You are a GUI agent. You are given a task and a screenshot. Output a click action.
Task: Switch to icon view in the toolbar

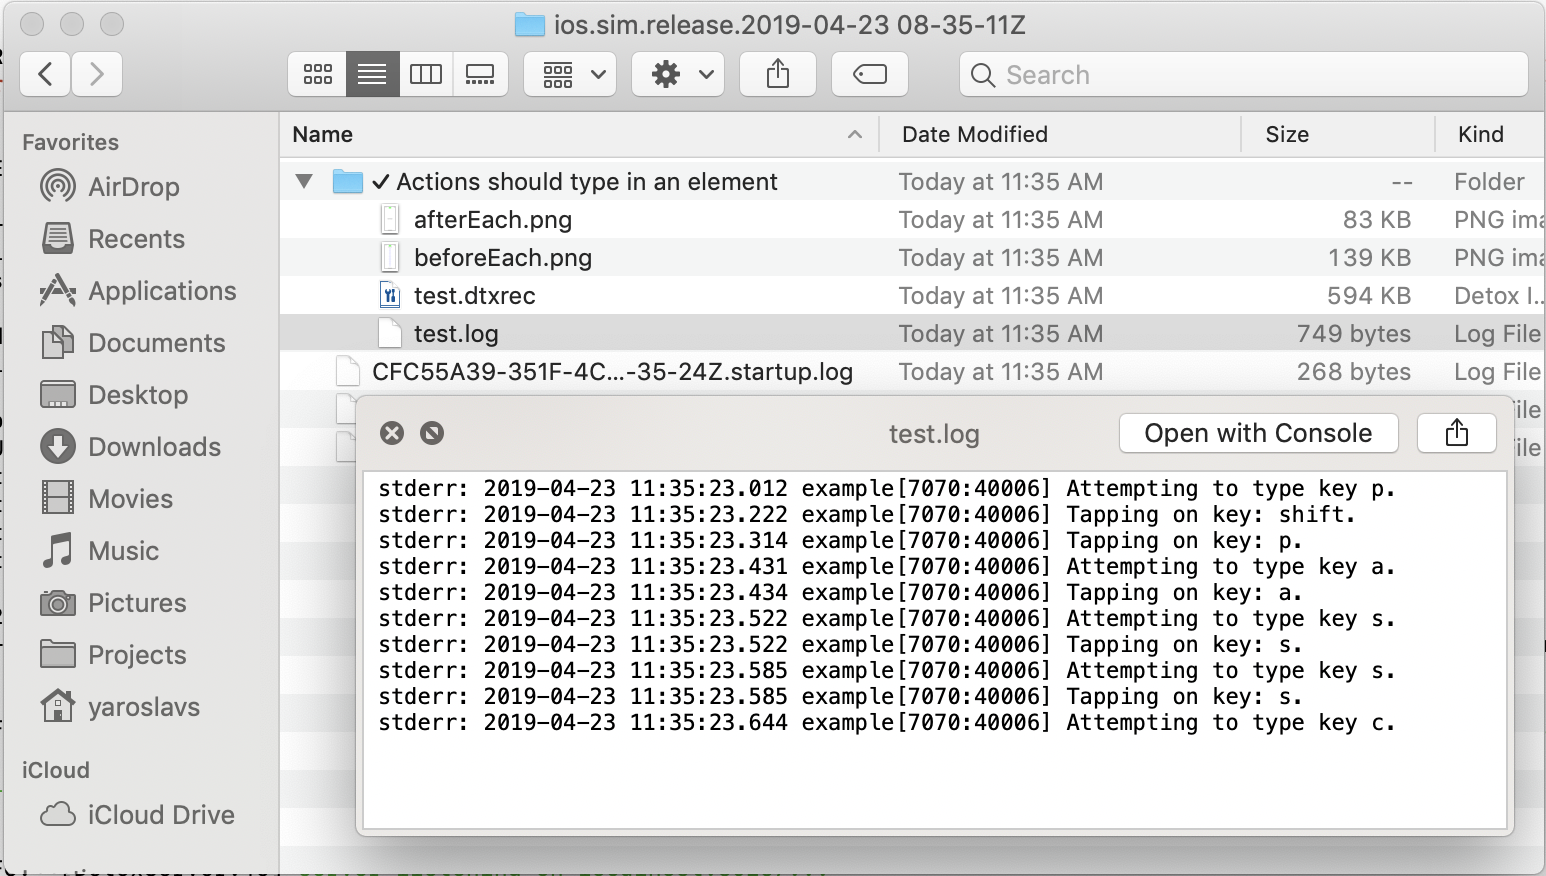(x=317, y=73)
